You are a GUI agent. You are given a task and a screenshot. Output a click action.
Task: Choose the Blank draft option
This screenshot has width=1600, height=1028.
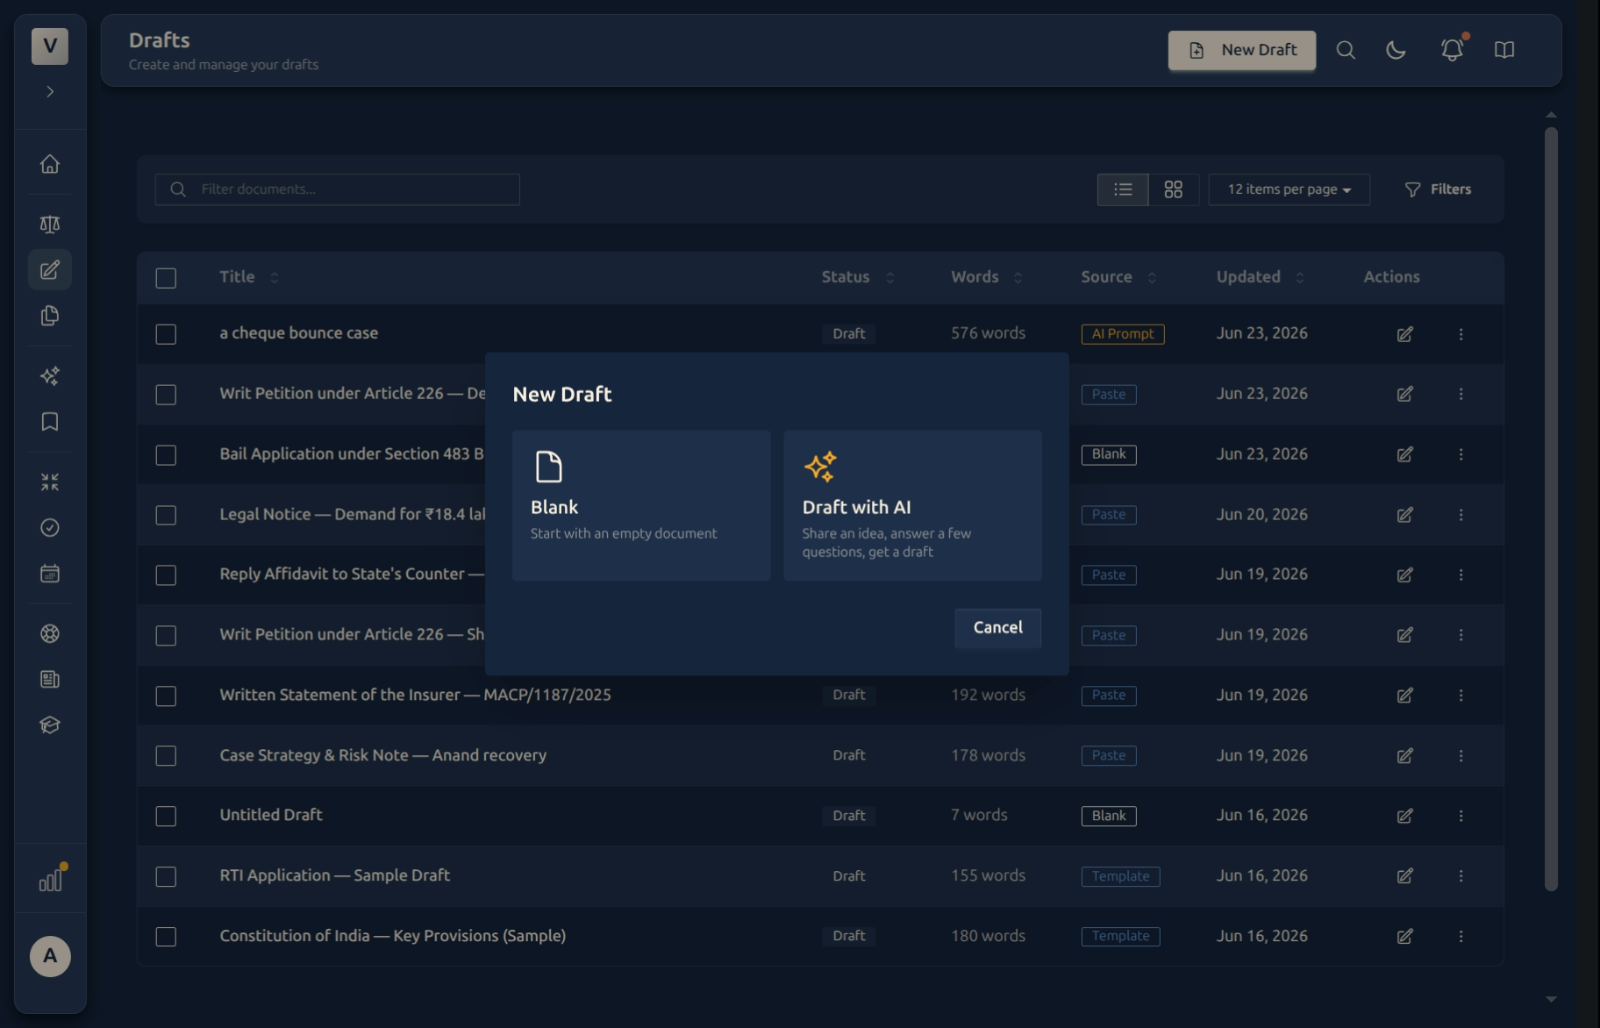[x=641, y=506]
